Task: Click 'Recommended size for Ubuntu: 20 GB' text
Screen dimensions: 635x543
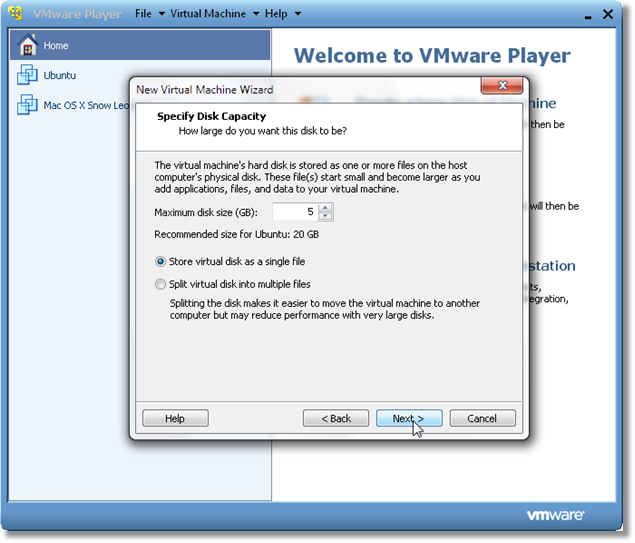Action: point(237,234)
